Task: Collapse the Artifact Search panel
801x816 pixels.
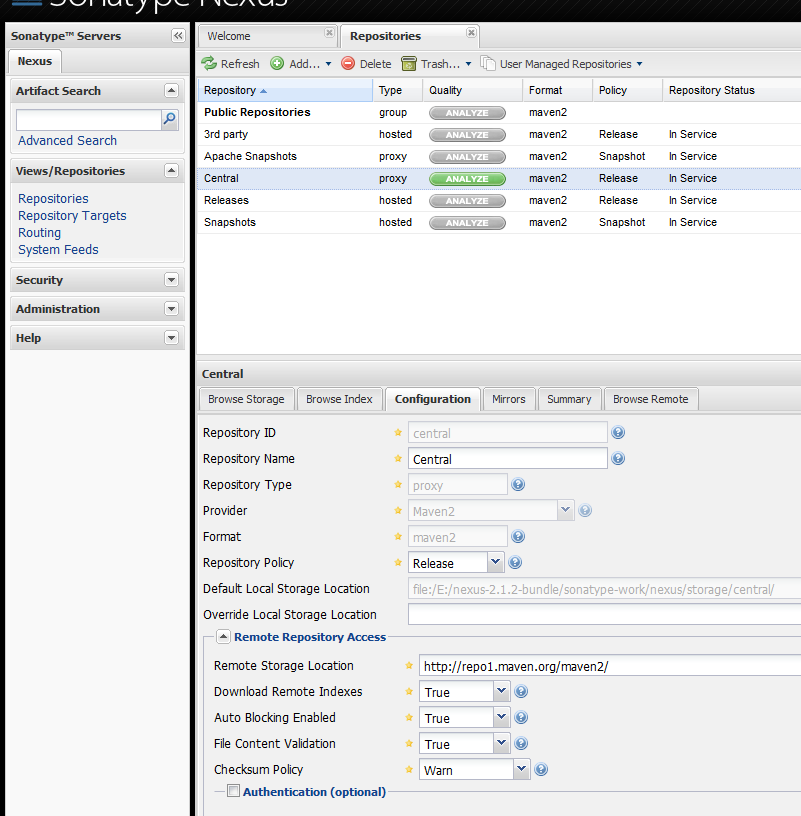Action: click(x=171, y=91)
